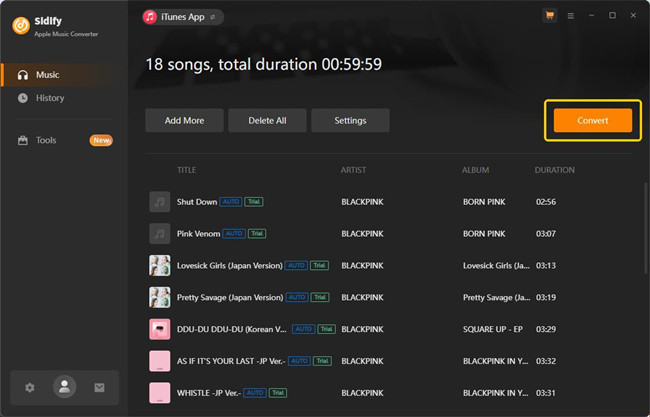
Task: Click AUTO tag on WHISTLE -JP Ver.-
Action: pyautogui.click(x=255, y=393)
